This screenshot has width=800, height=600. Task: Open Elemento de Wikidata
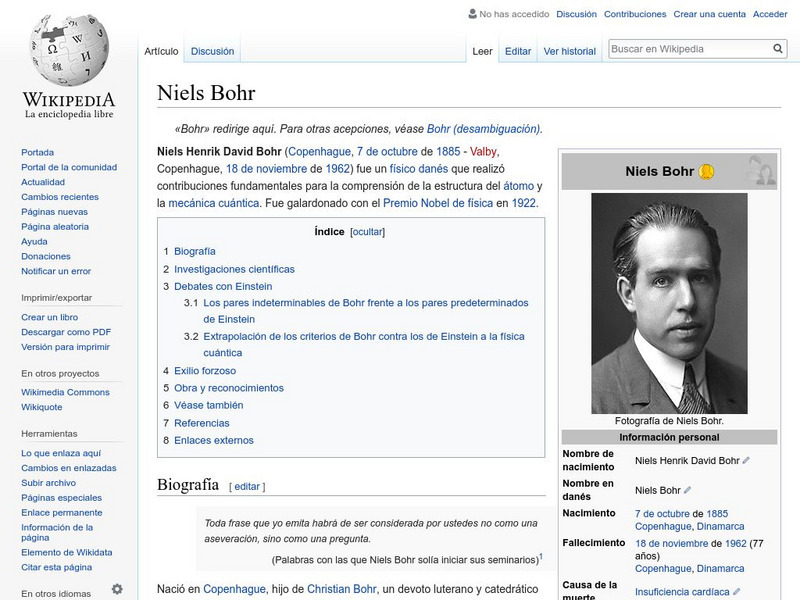pyautogui.click(x=66, y=552)
